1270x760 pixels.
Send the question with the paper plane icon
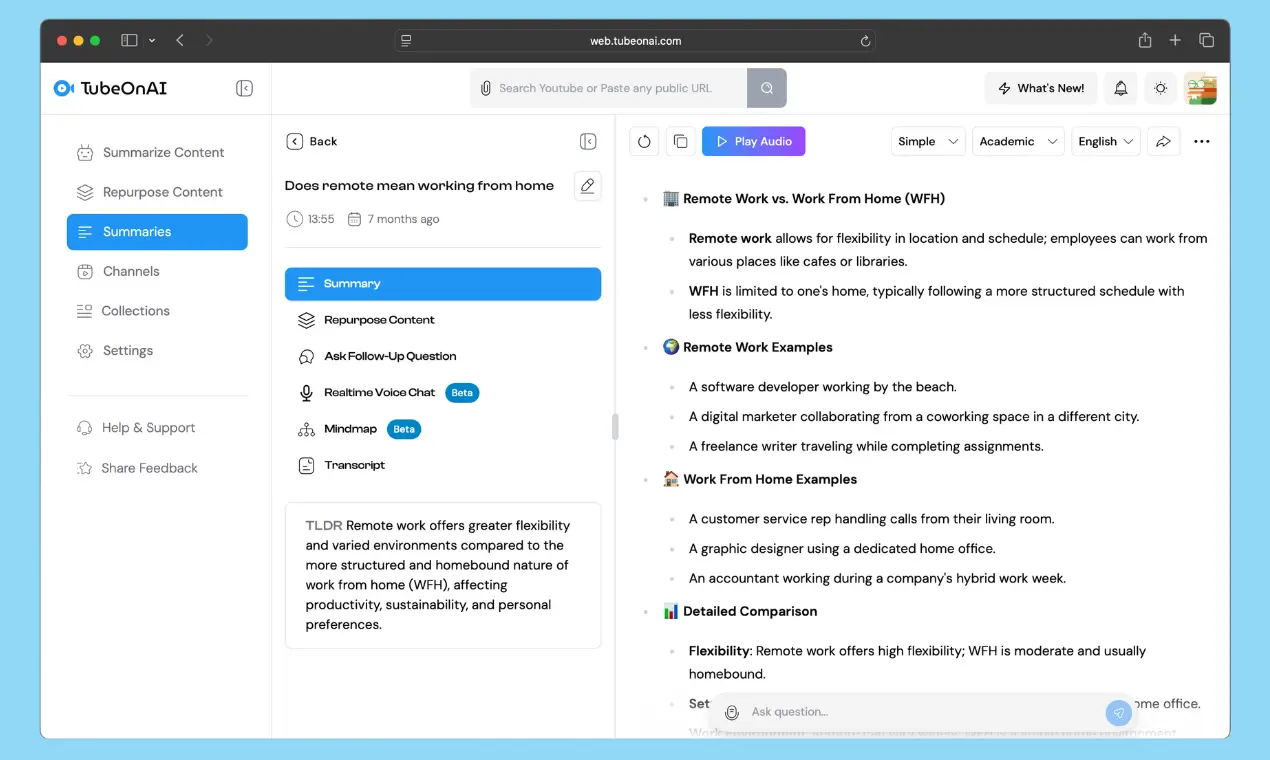pyautogui.click(x=1118, y=712)
